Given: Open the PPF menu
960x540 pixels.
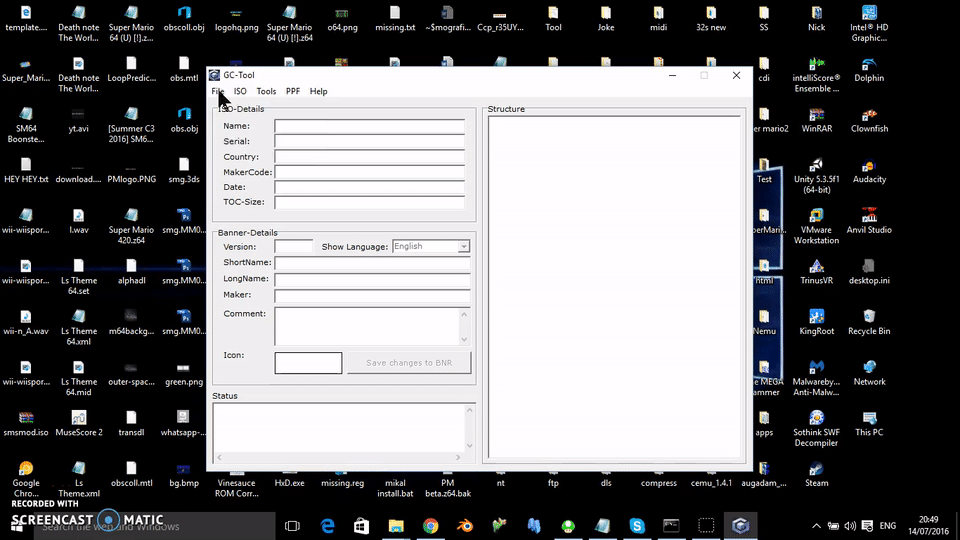Looking at the screenshot, I should 293,91.
